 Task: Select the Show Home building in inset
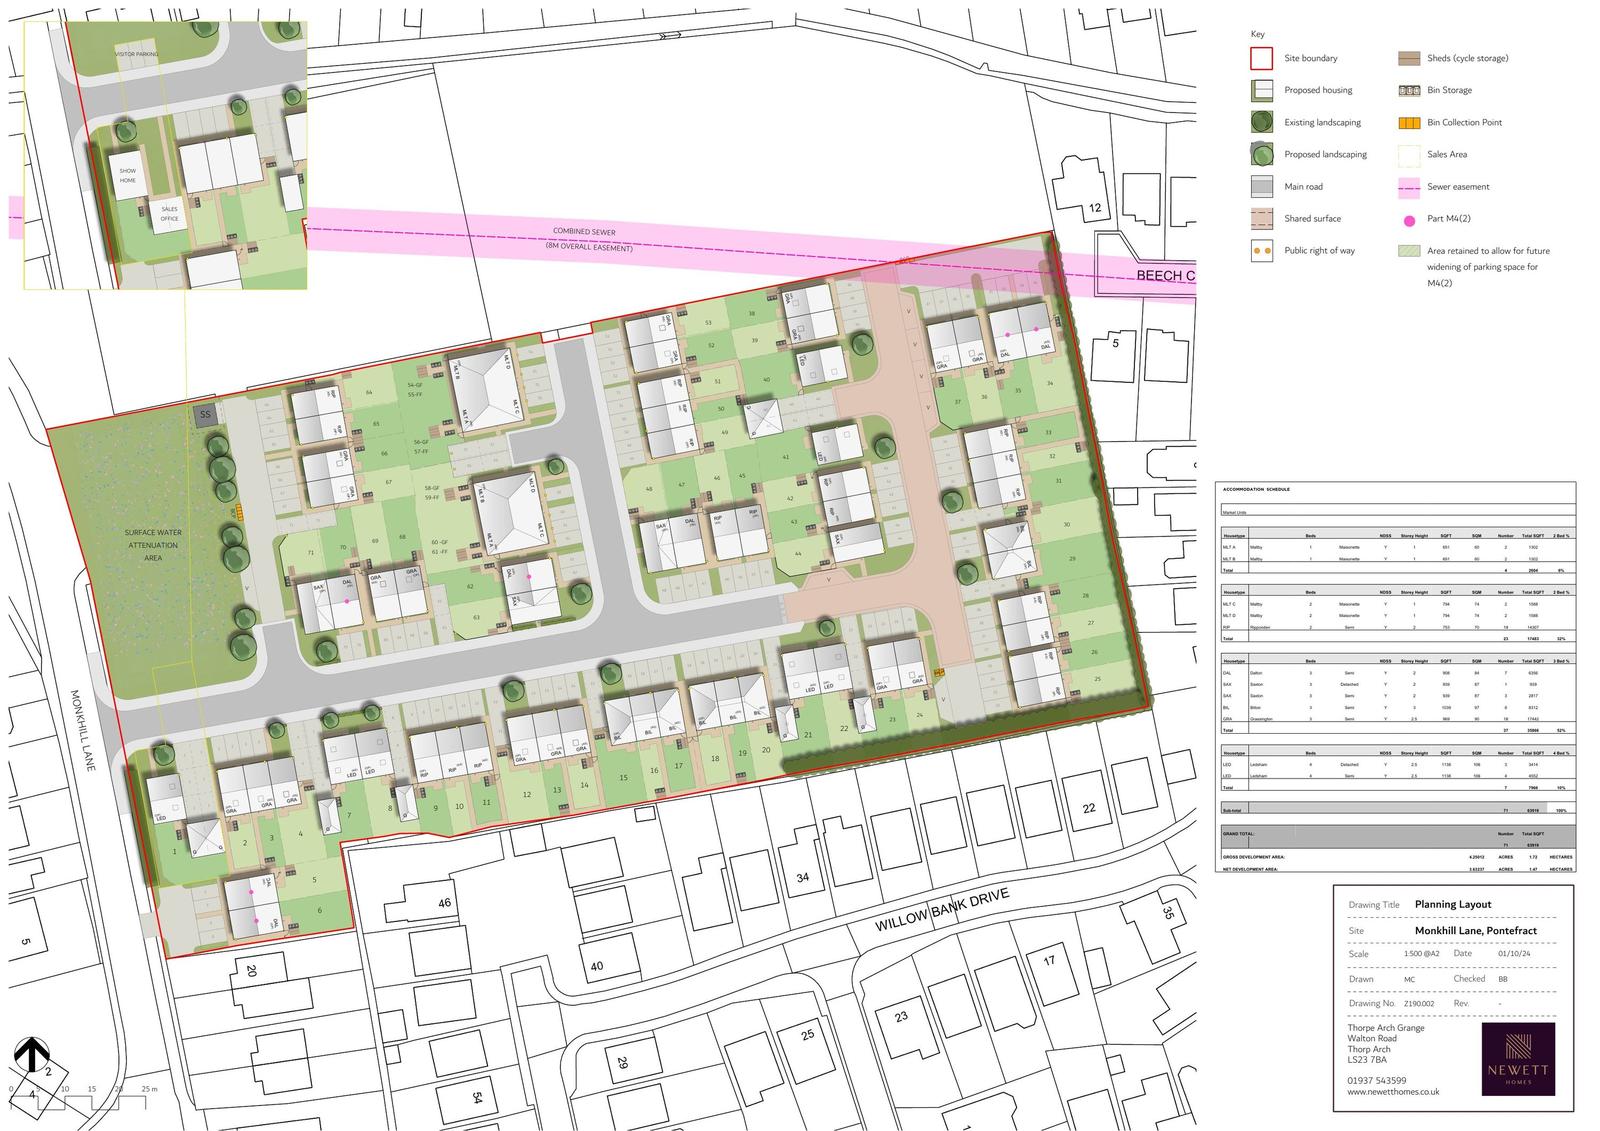pos(127,175)
